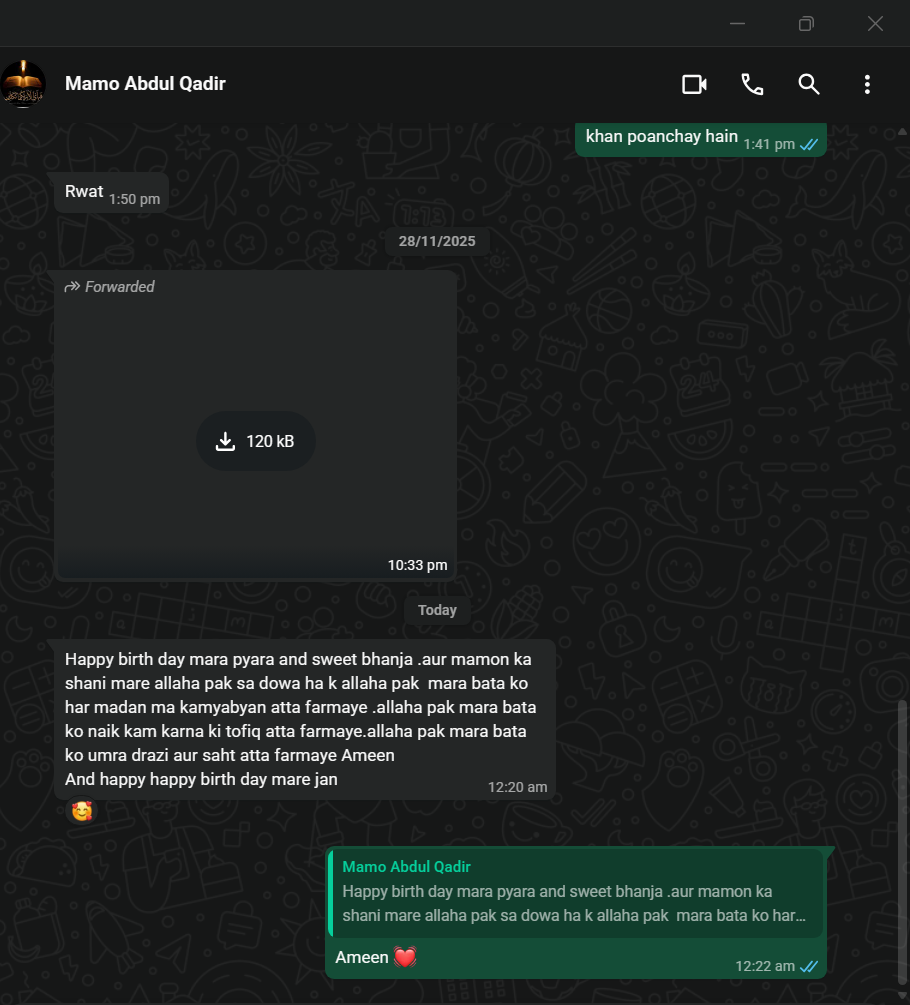
Task: Click the 28/11/2025 date divider
Action: point(437,241)
